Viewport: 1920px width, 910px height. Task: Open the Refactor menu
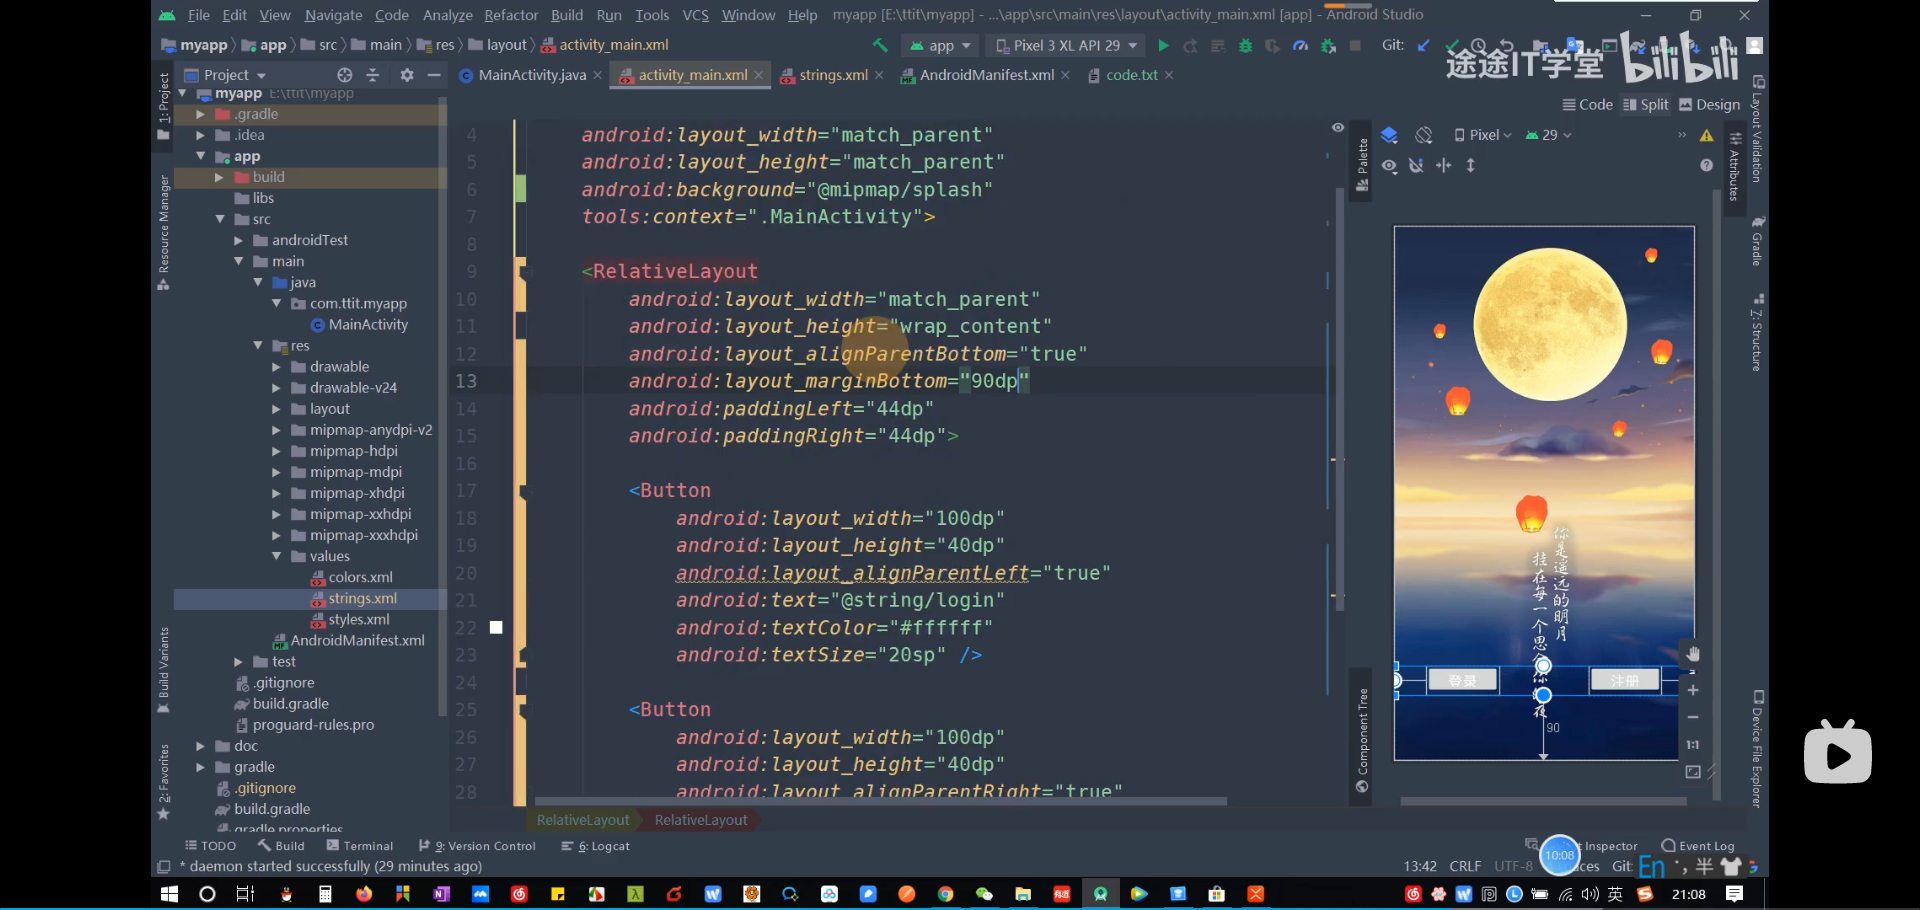click(x=511, y=15)
